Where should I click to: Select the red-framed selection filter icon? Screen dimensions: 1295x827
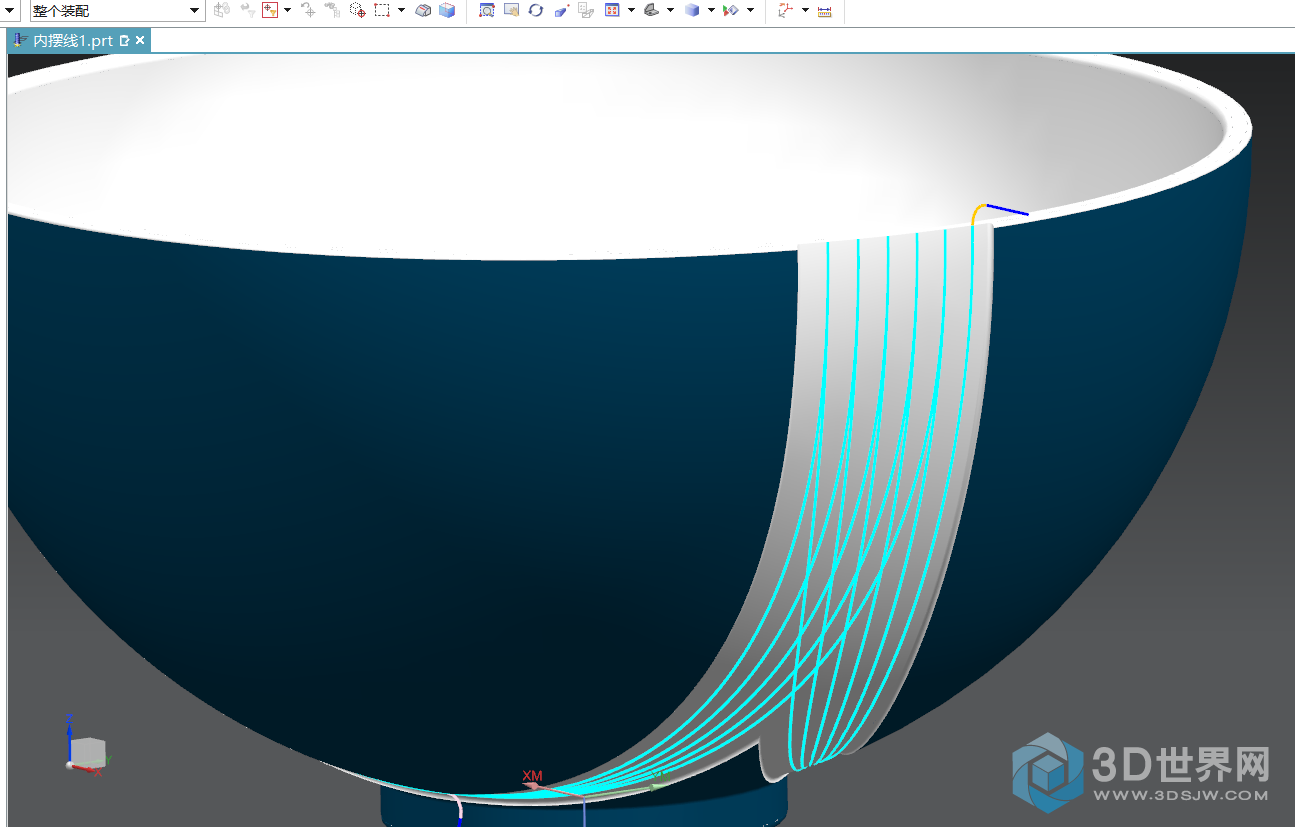tap(270, 10)
